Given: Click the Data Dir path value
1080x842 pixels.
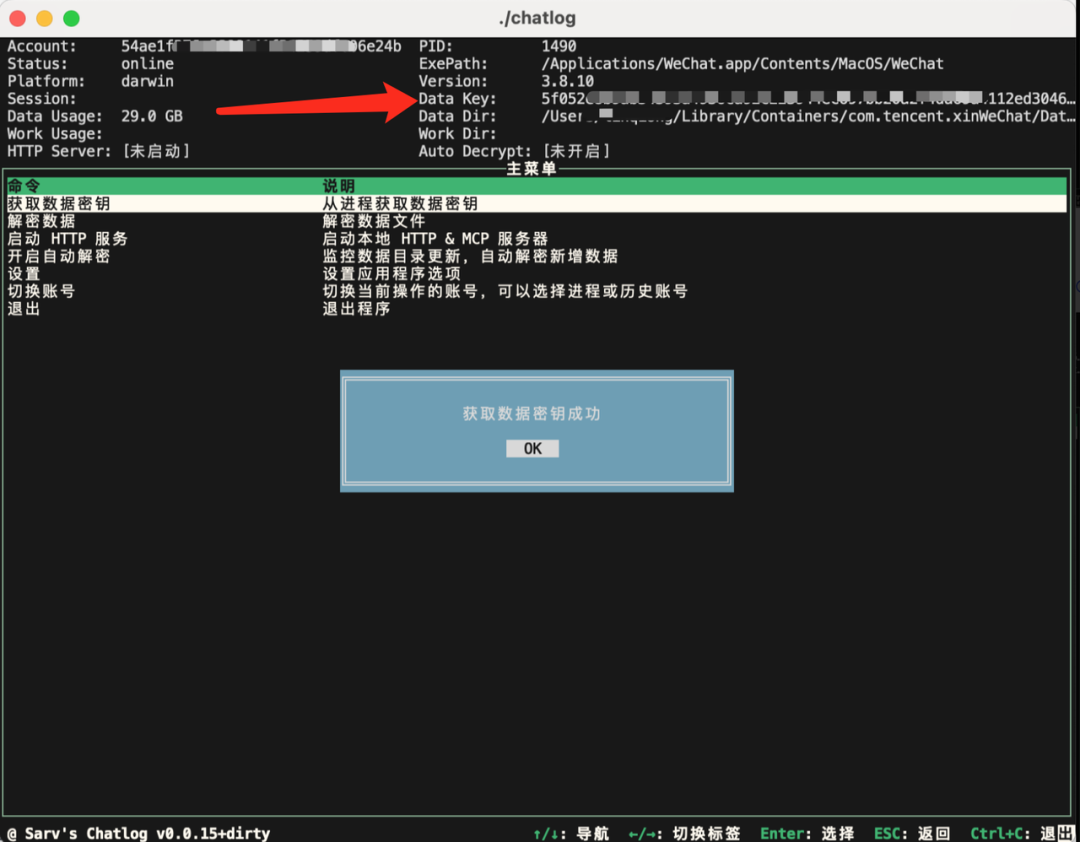Looking at the screenshot, I should tap(808, 116).
